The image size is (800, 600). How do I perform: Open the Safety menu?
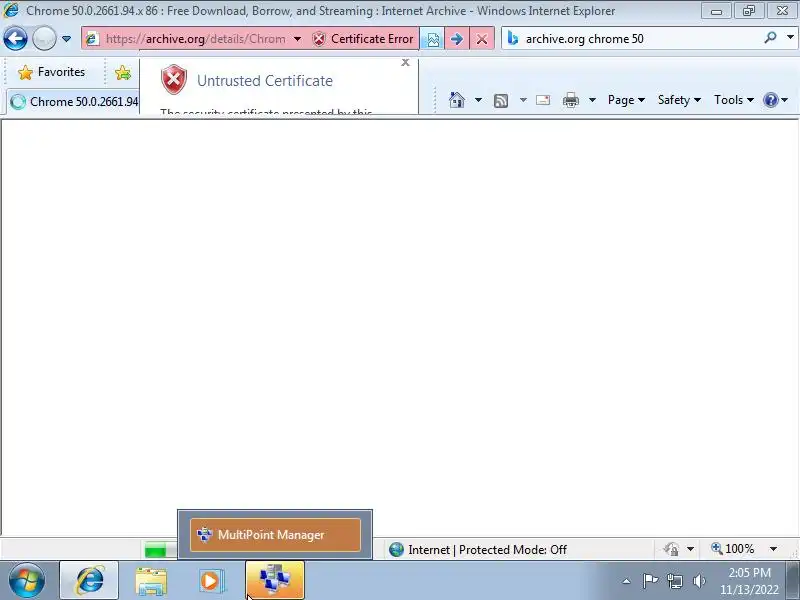pos(679,100)
